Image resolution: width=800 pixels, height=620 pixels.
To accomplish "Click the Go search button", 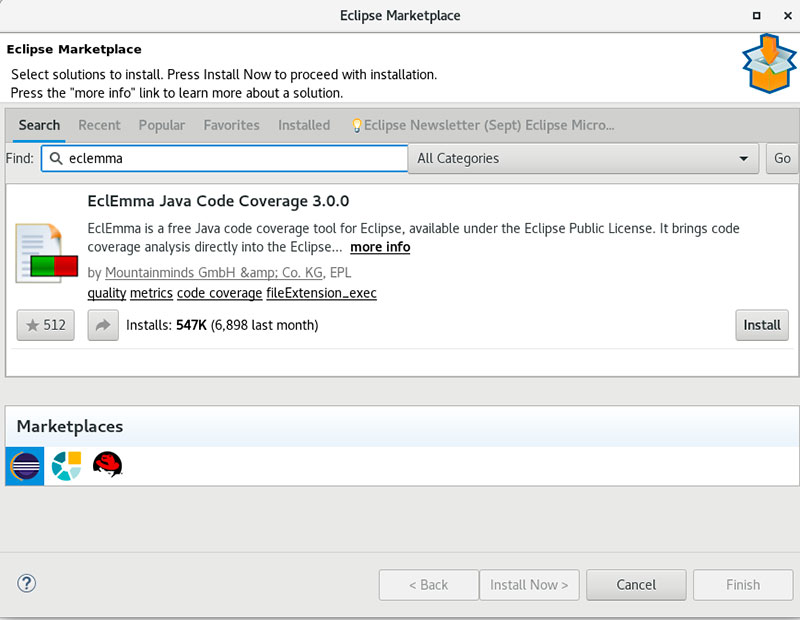I will pos(782,158).
